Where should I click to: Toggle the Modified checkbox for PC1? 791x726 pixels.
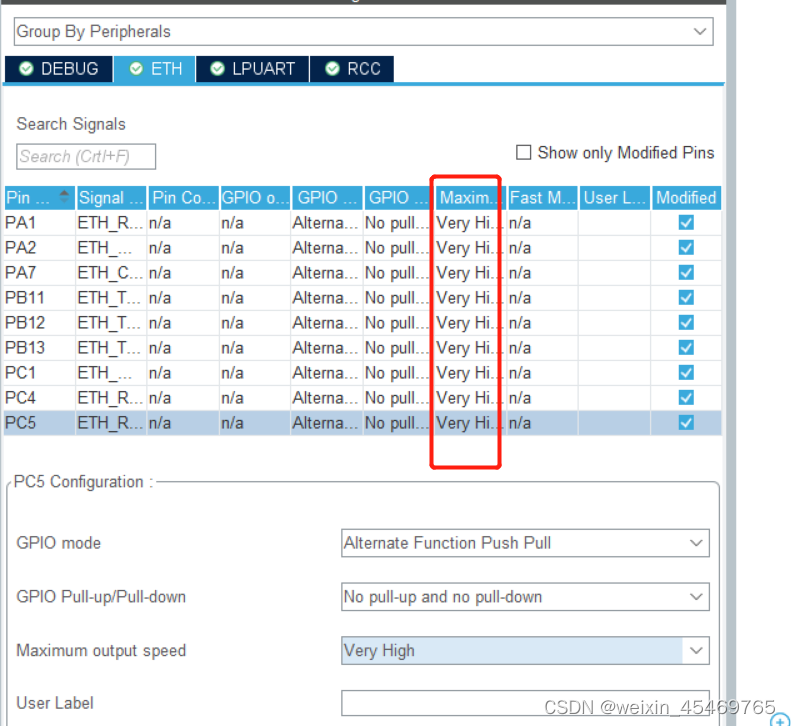click(x=686, y=372)
